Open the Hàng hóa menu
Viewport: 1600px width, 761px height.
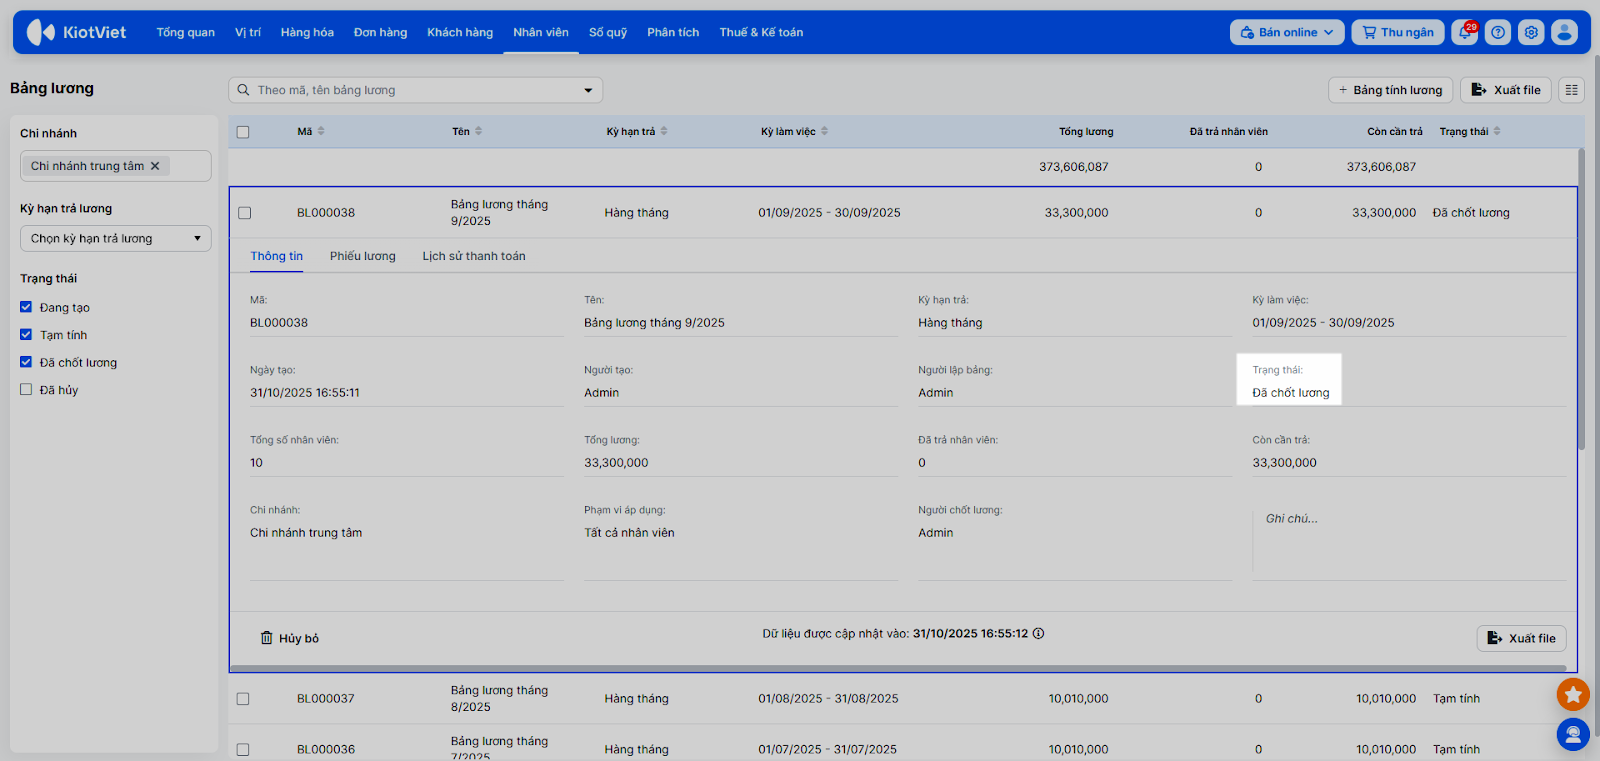(307, 32)
